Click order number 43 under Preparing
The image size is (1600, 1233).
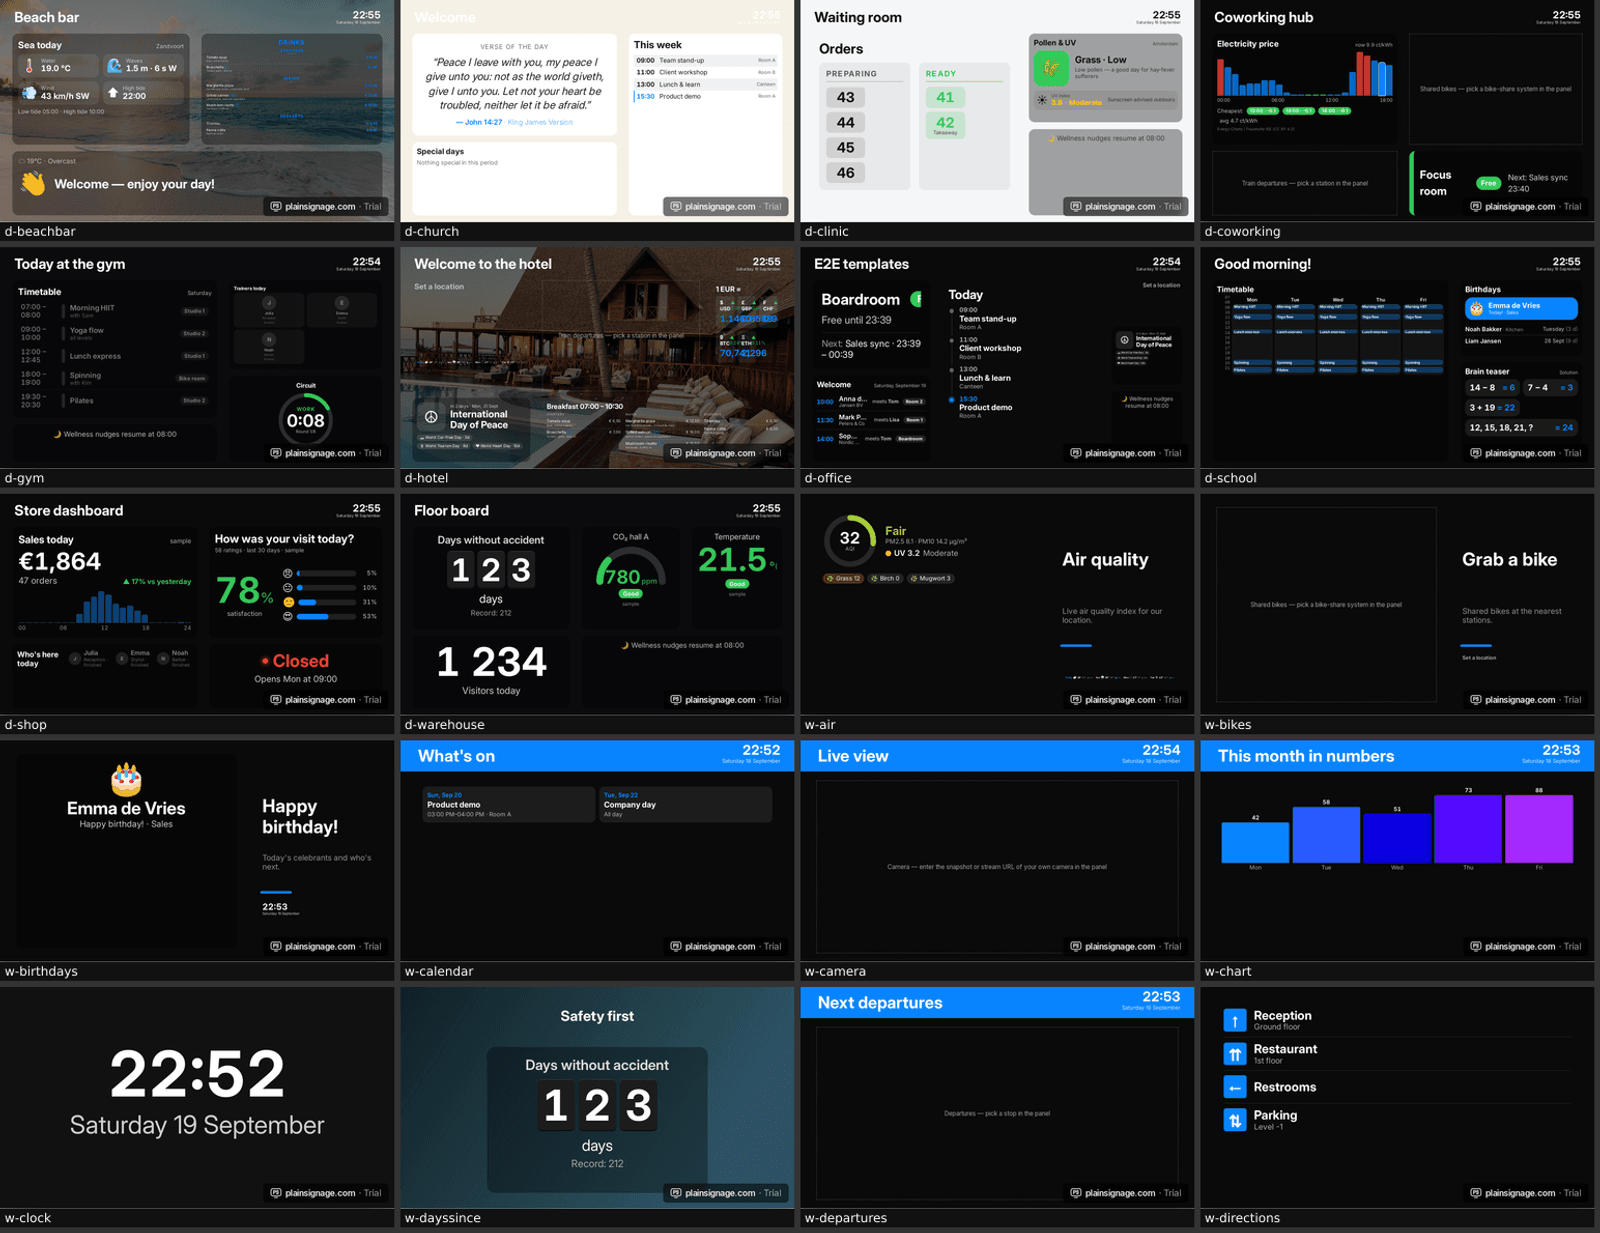[846, 97]
